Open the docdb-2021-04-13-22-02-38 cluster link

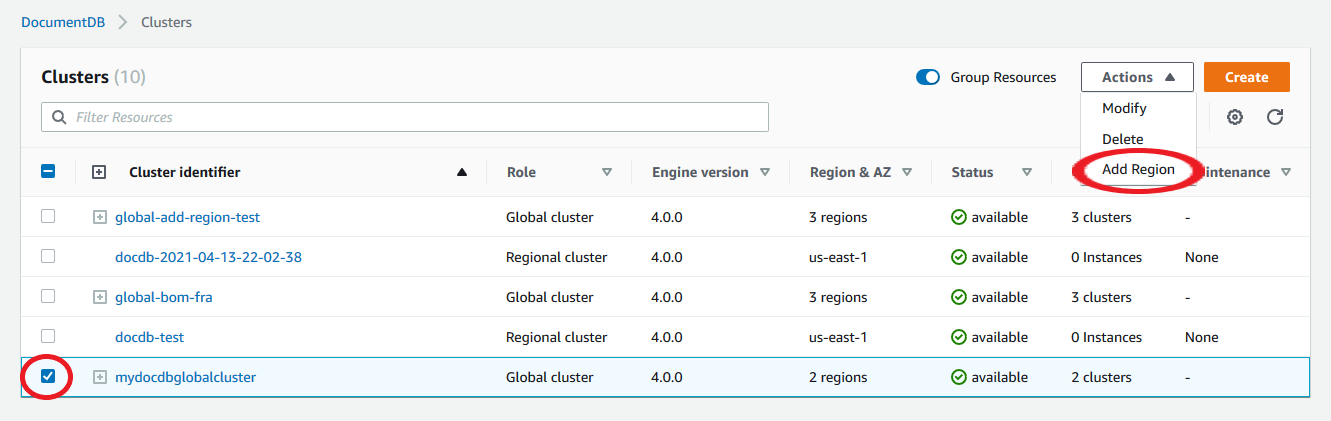click(208, 257)
